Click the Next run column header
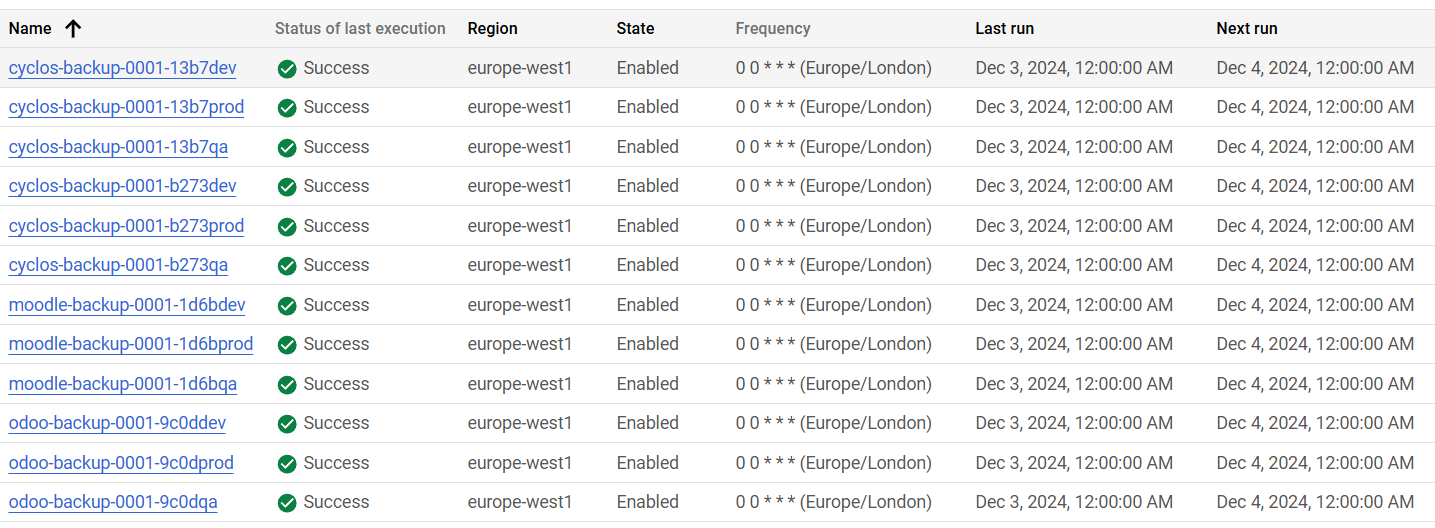The image size is (1435, 528). coord(1246,29)
